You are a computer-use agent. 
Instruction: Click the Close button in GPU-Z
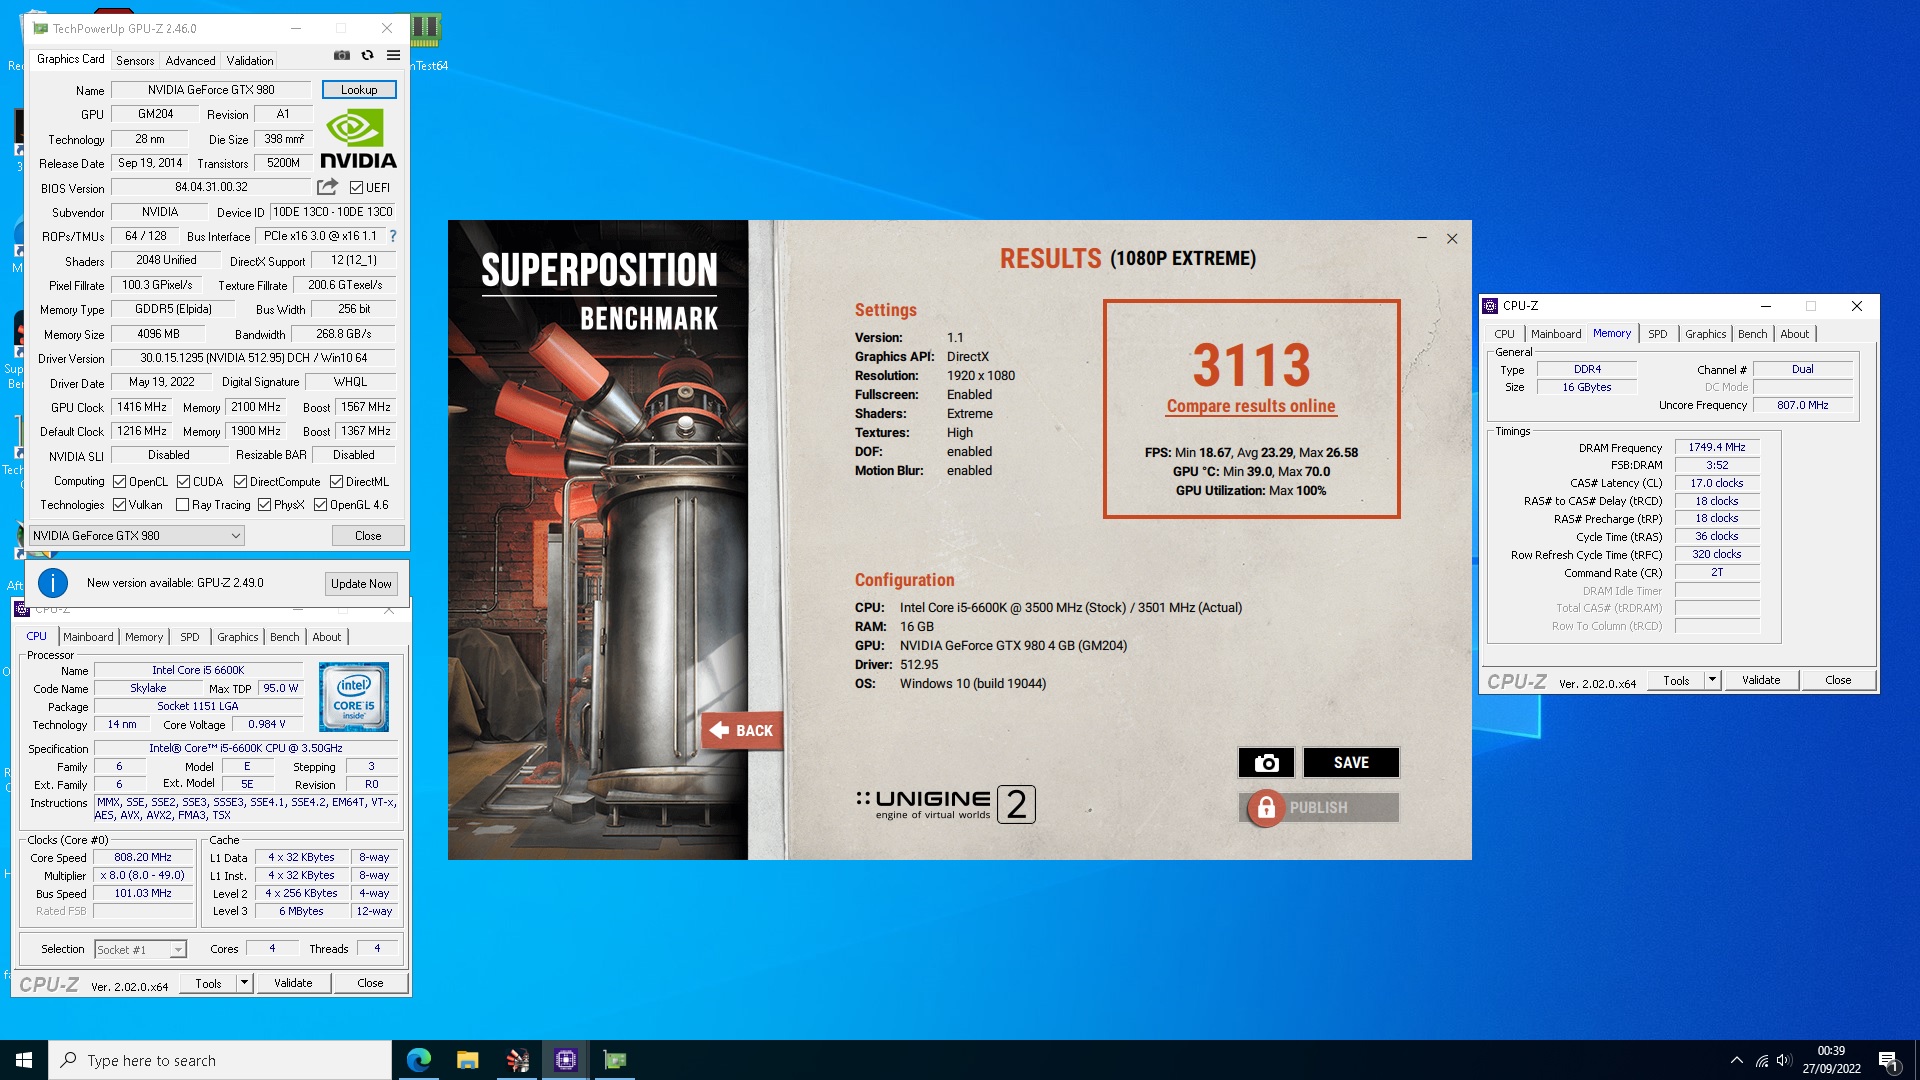click(368, 536)
